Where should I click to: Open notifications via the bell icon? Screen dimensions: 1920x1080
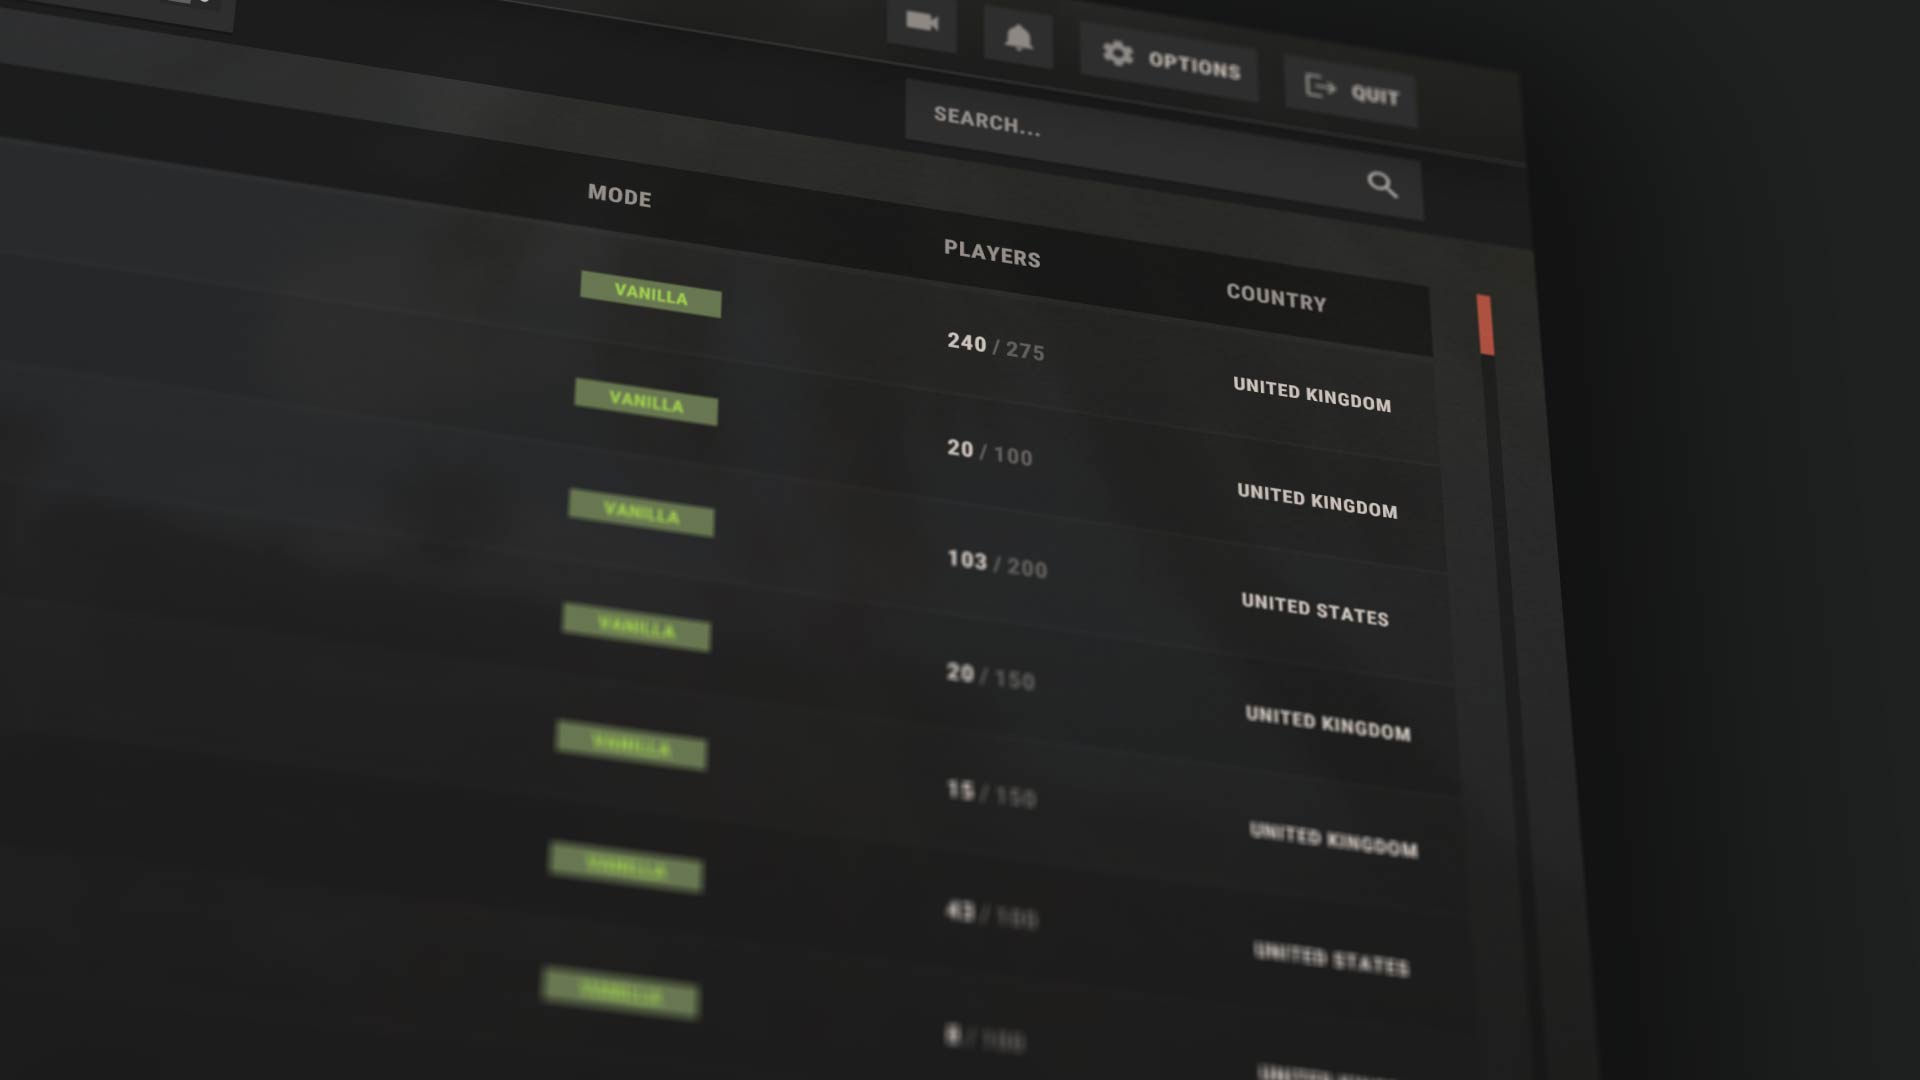(1018, 38)
